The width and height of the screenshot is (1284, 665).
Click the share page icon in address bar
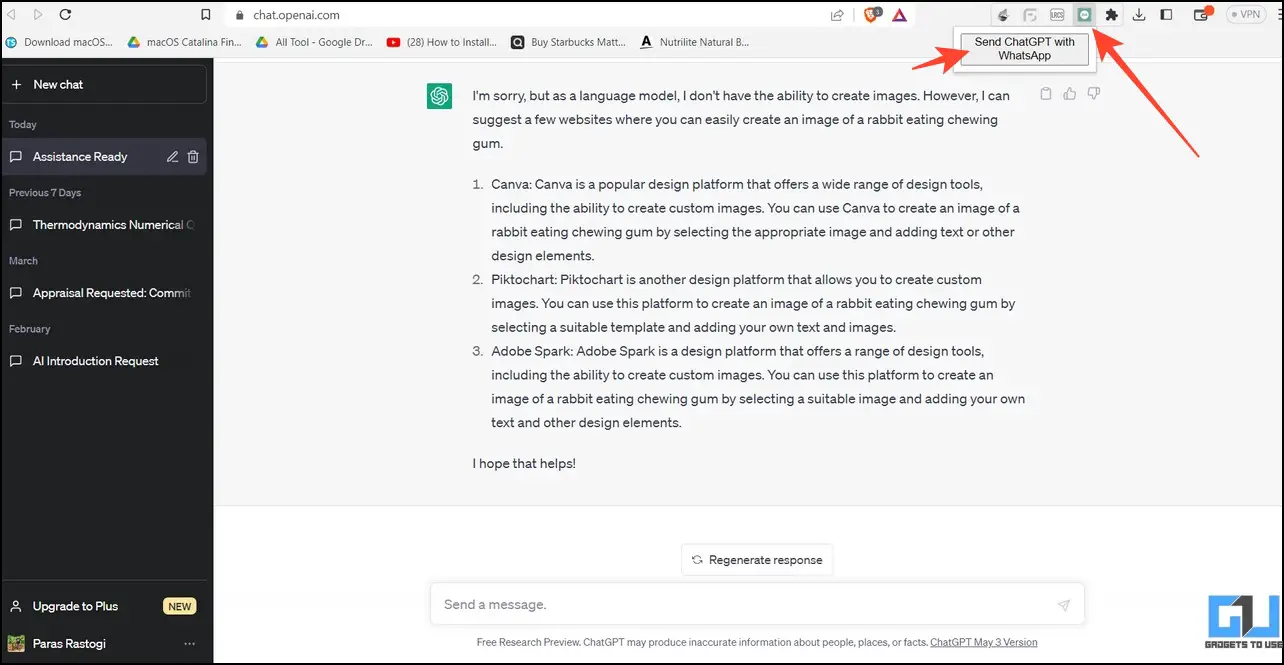point(837,15)
